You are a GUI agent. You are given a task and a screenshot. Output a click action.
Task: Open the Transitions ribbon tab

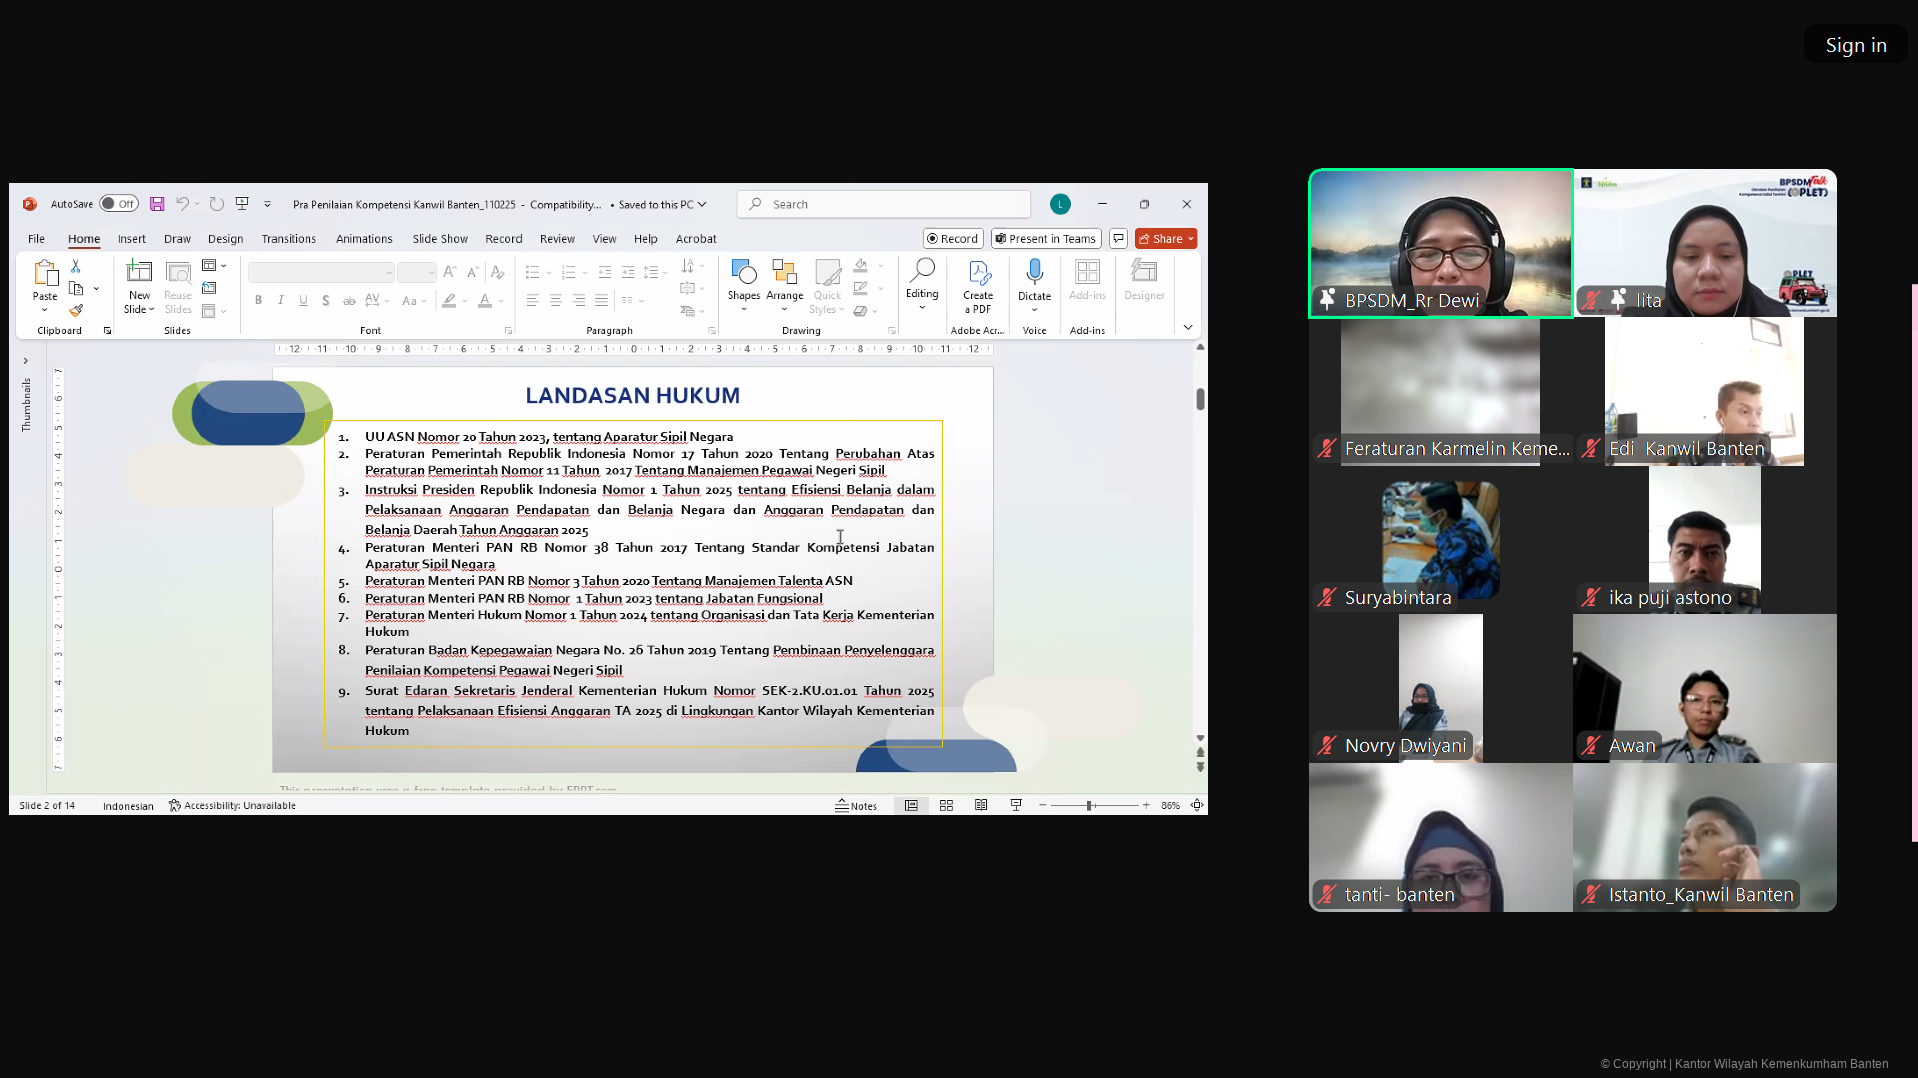pyautogui.click(x=288, y=239)
